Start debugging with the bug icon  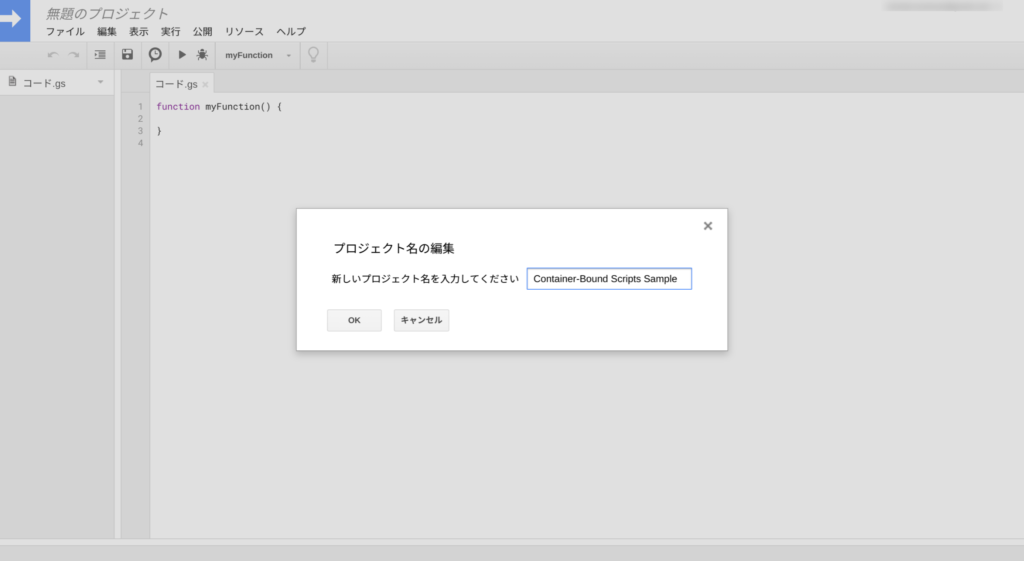[203, 55]
